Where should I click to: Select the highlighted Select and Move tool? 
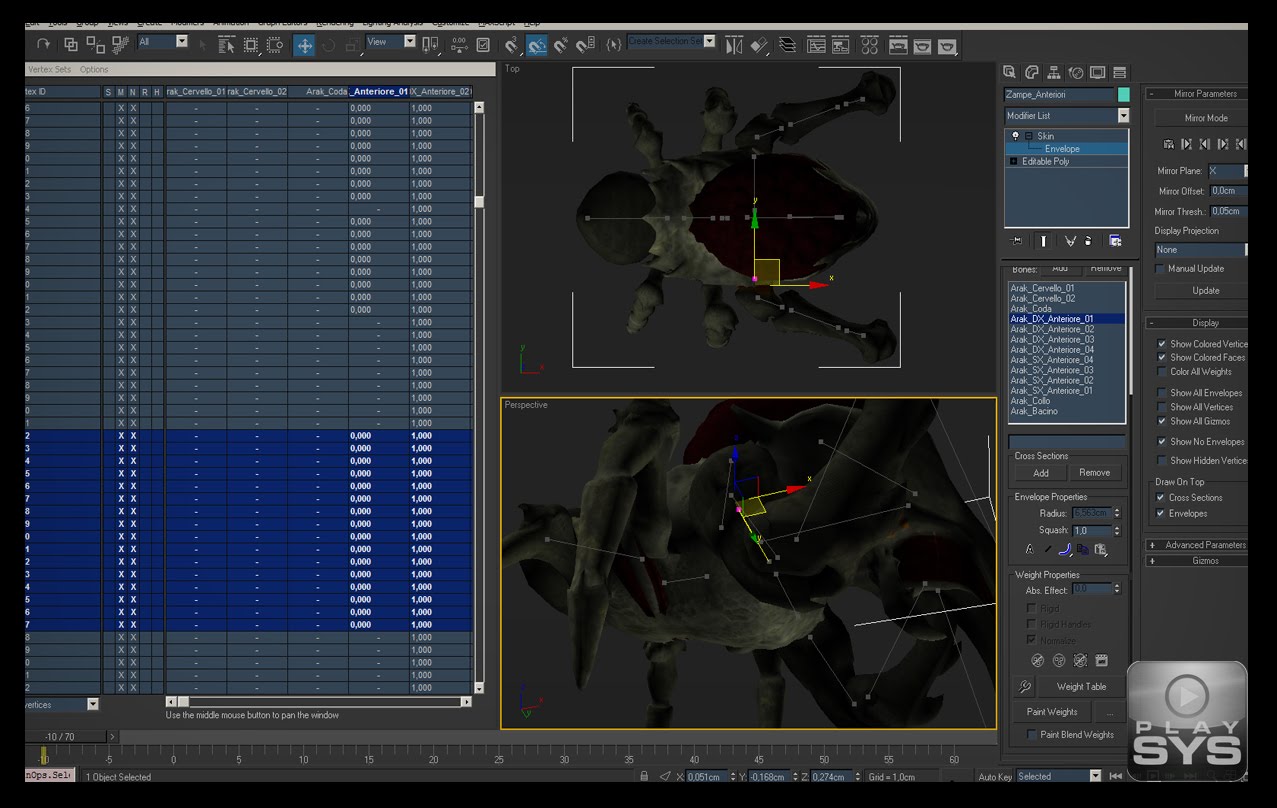[304, 45]
